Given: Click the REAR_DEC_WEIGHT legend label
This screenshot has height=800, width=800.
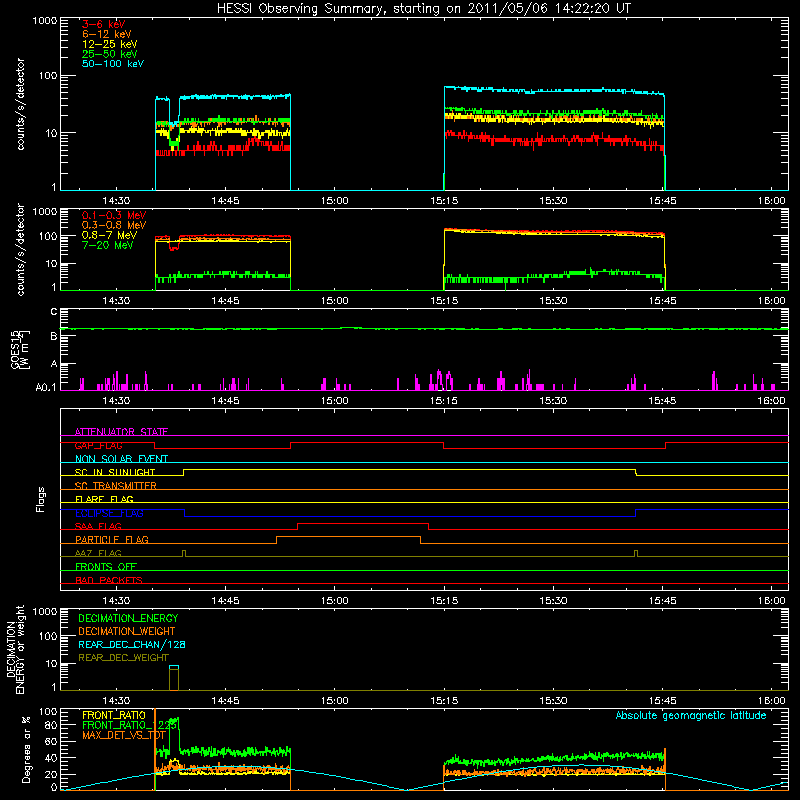Looking at the screenshot, I should 123,658.
